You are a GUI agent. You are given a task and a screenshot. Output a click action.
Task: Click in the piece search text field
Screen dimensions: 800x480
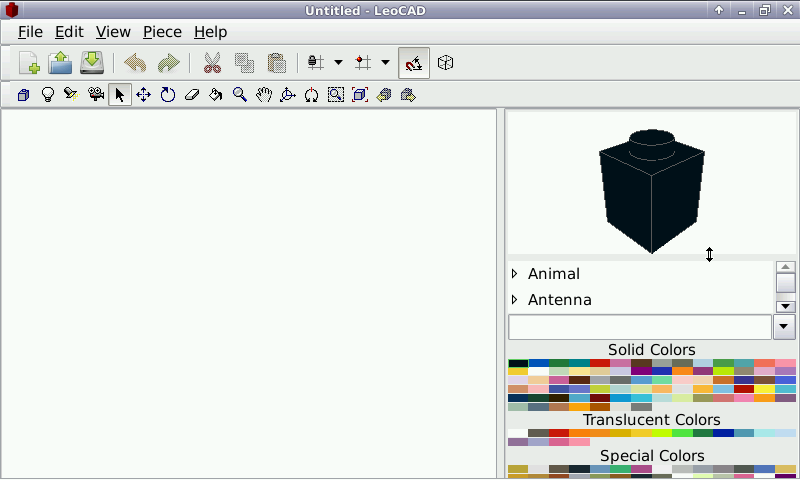tap(640, 327)
